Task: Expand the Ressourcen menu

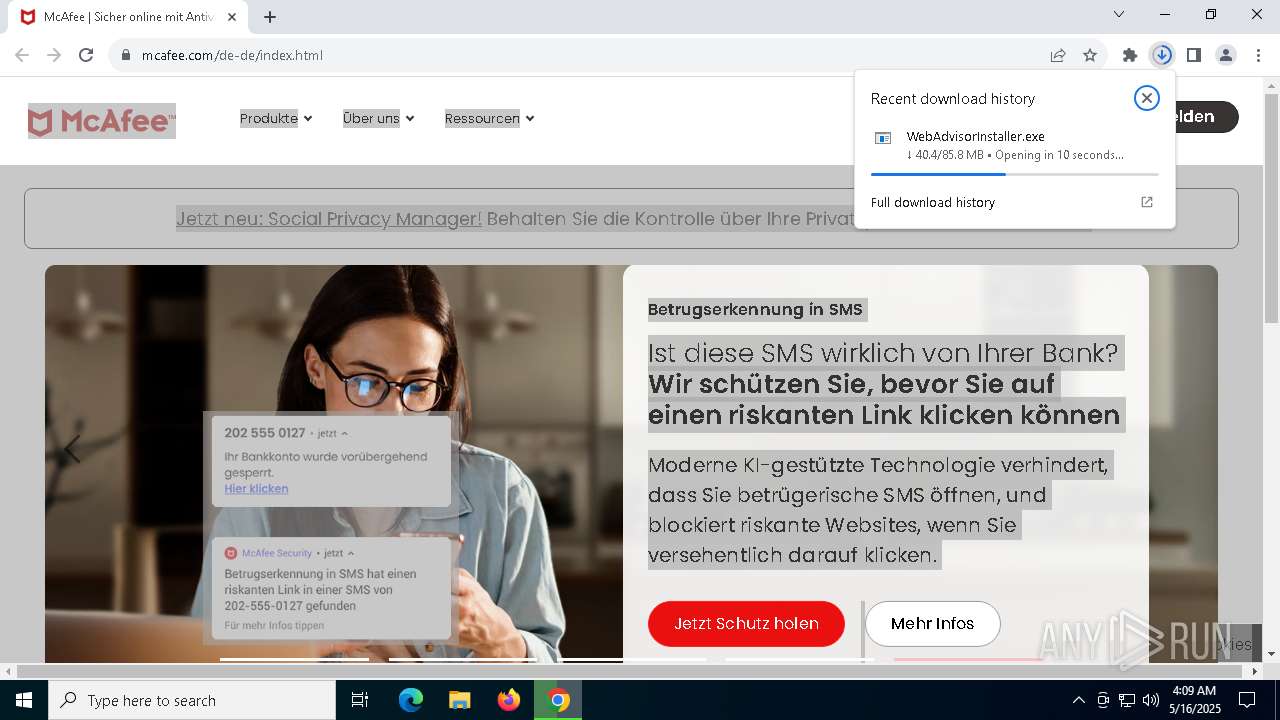Action: pyautogui.click(x=489, y=118)
